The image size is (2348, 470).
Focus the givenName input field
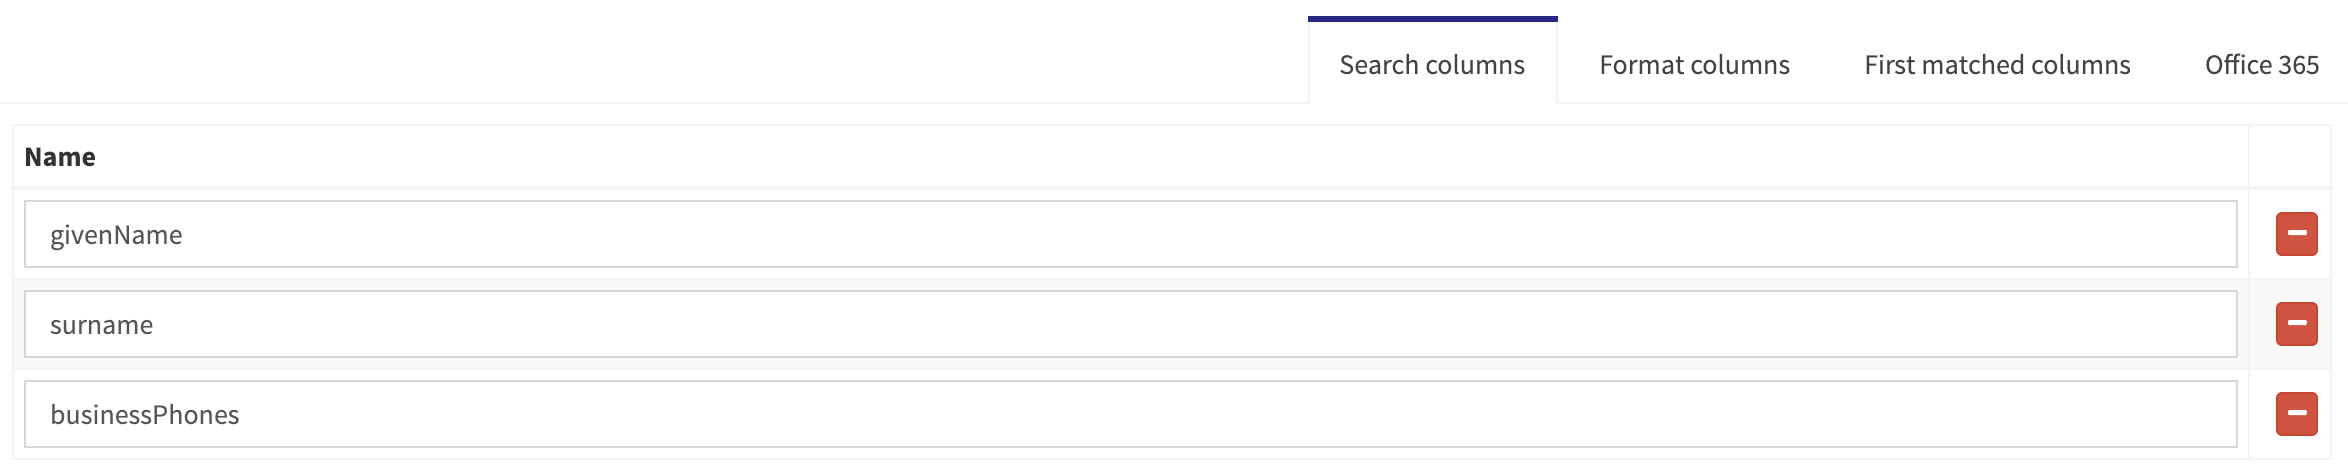pyautogui.click(x=1130, y=234)
